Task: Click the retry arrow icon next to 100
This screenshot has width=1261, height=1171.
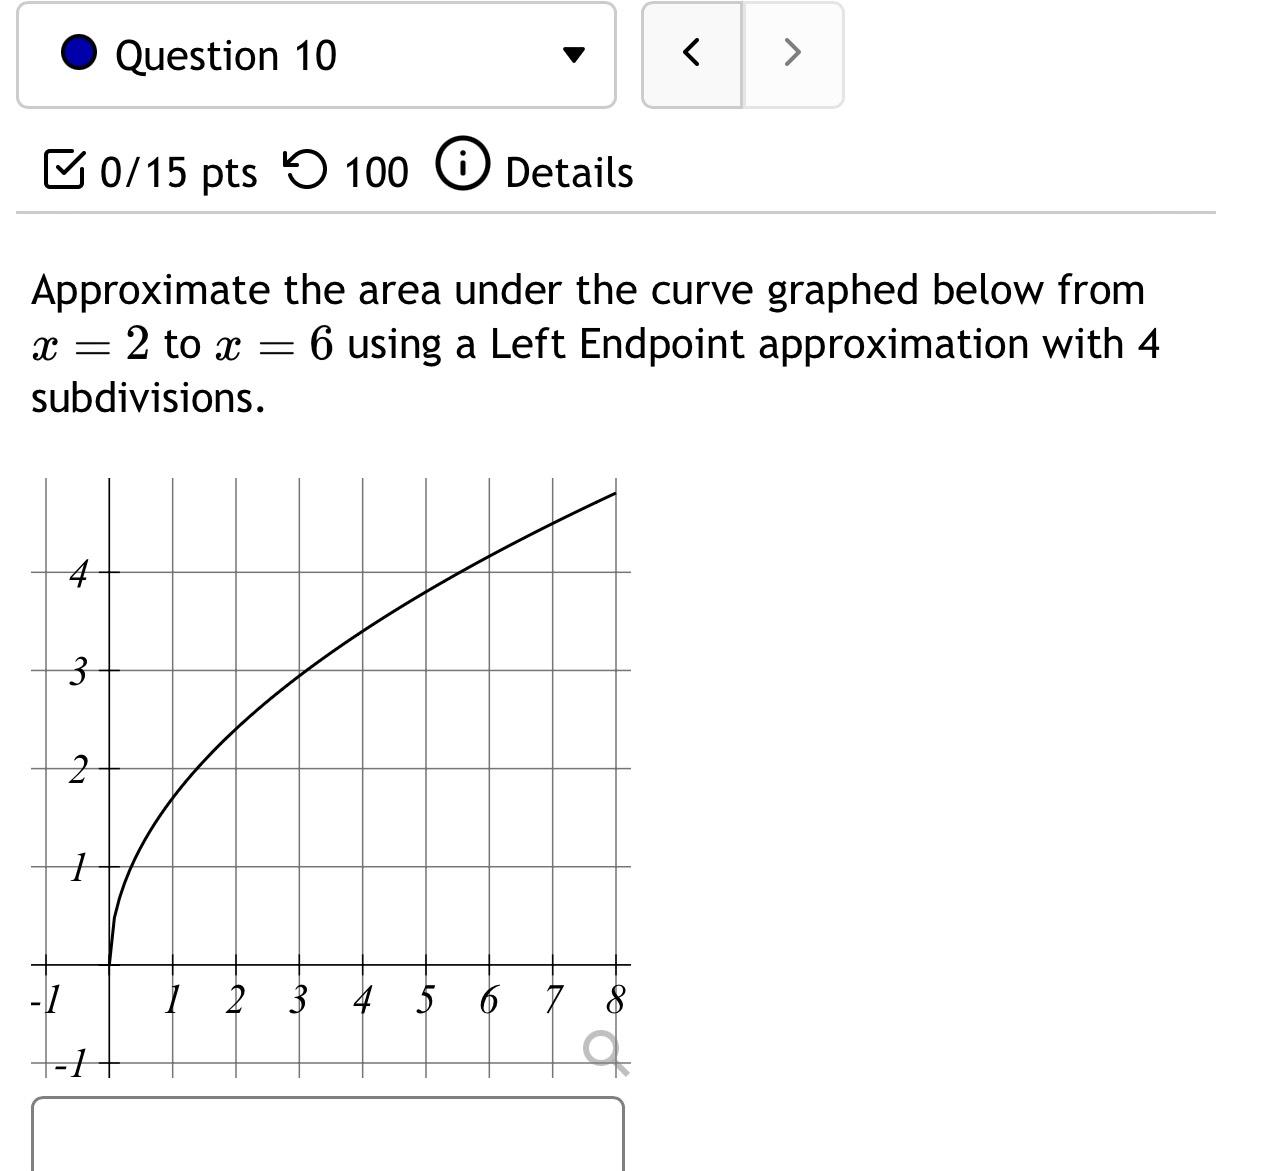Action: [306, 170]
